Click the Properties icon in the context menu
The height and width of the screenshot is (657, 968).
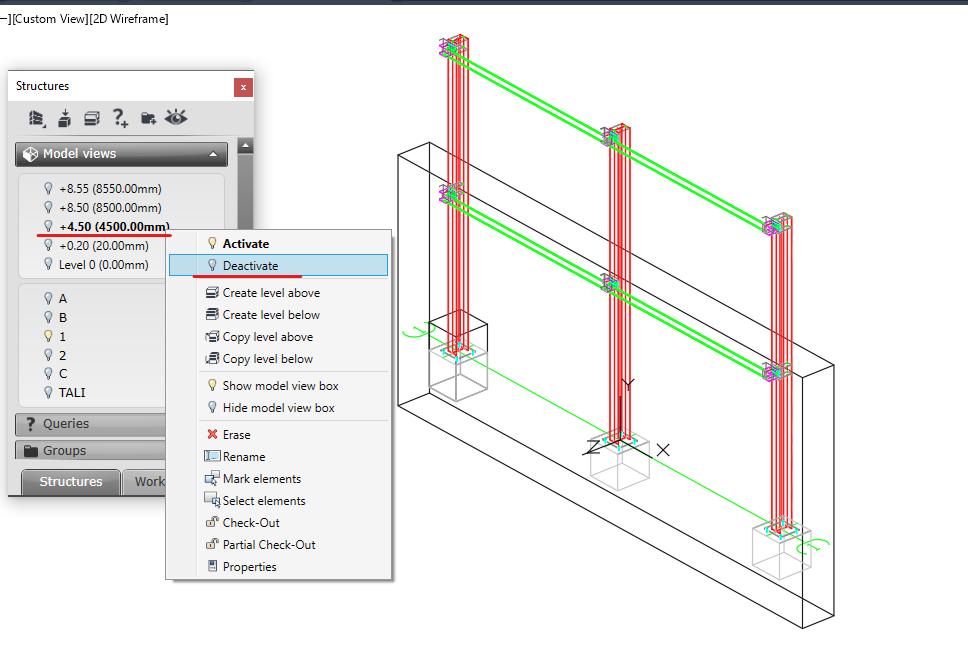pyautogui.click(x=212, y=566)
